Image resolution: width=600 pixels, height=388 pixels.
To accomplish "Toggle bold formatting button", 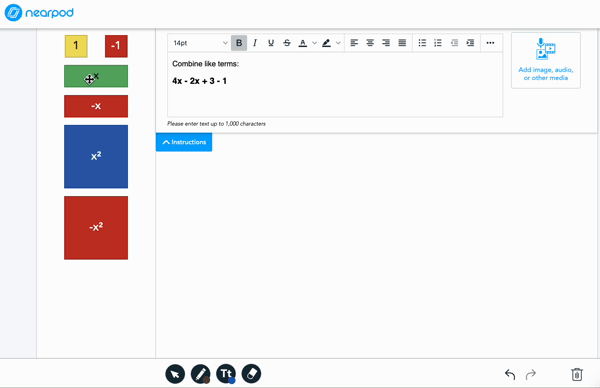I will (x=239, y=43).
